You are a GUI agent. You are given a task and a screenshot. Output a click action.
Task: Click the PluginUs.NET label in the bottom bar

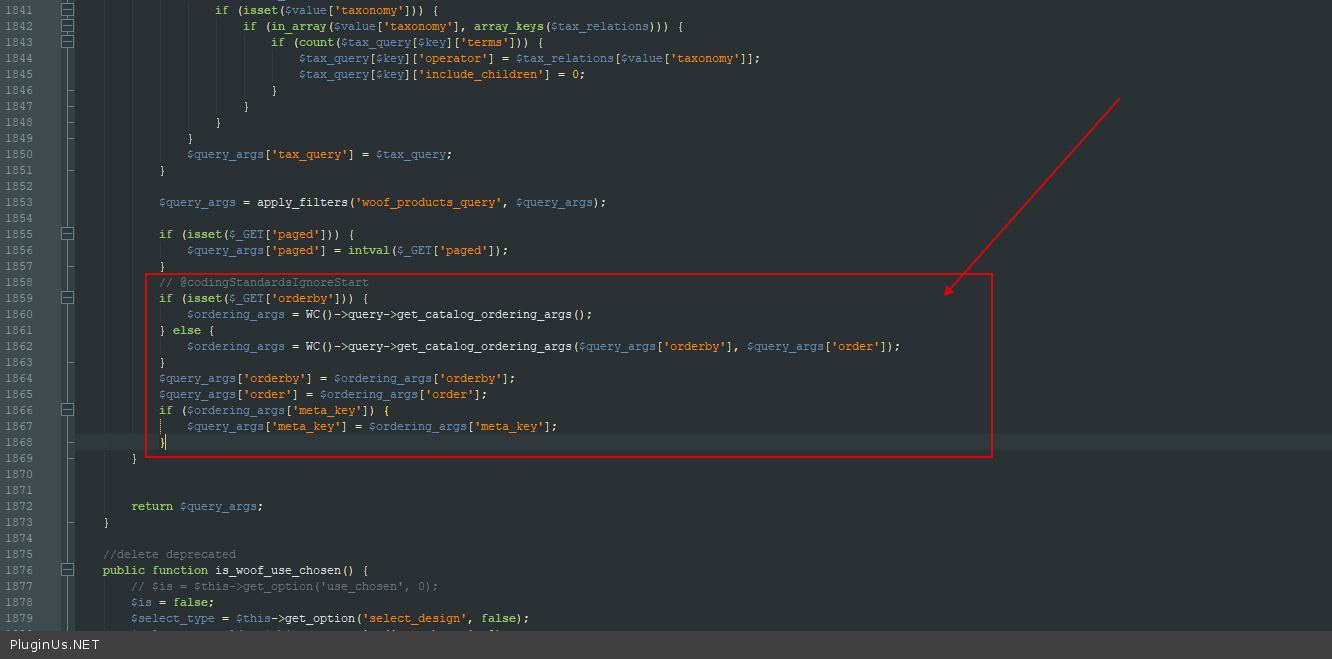(x=55, y=645)
